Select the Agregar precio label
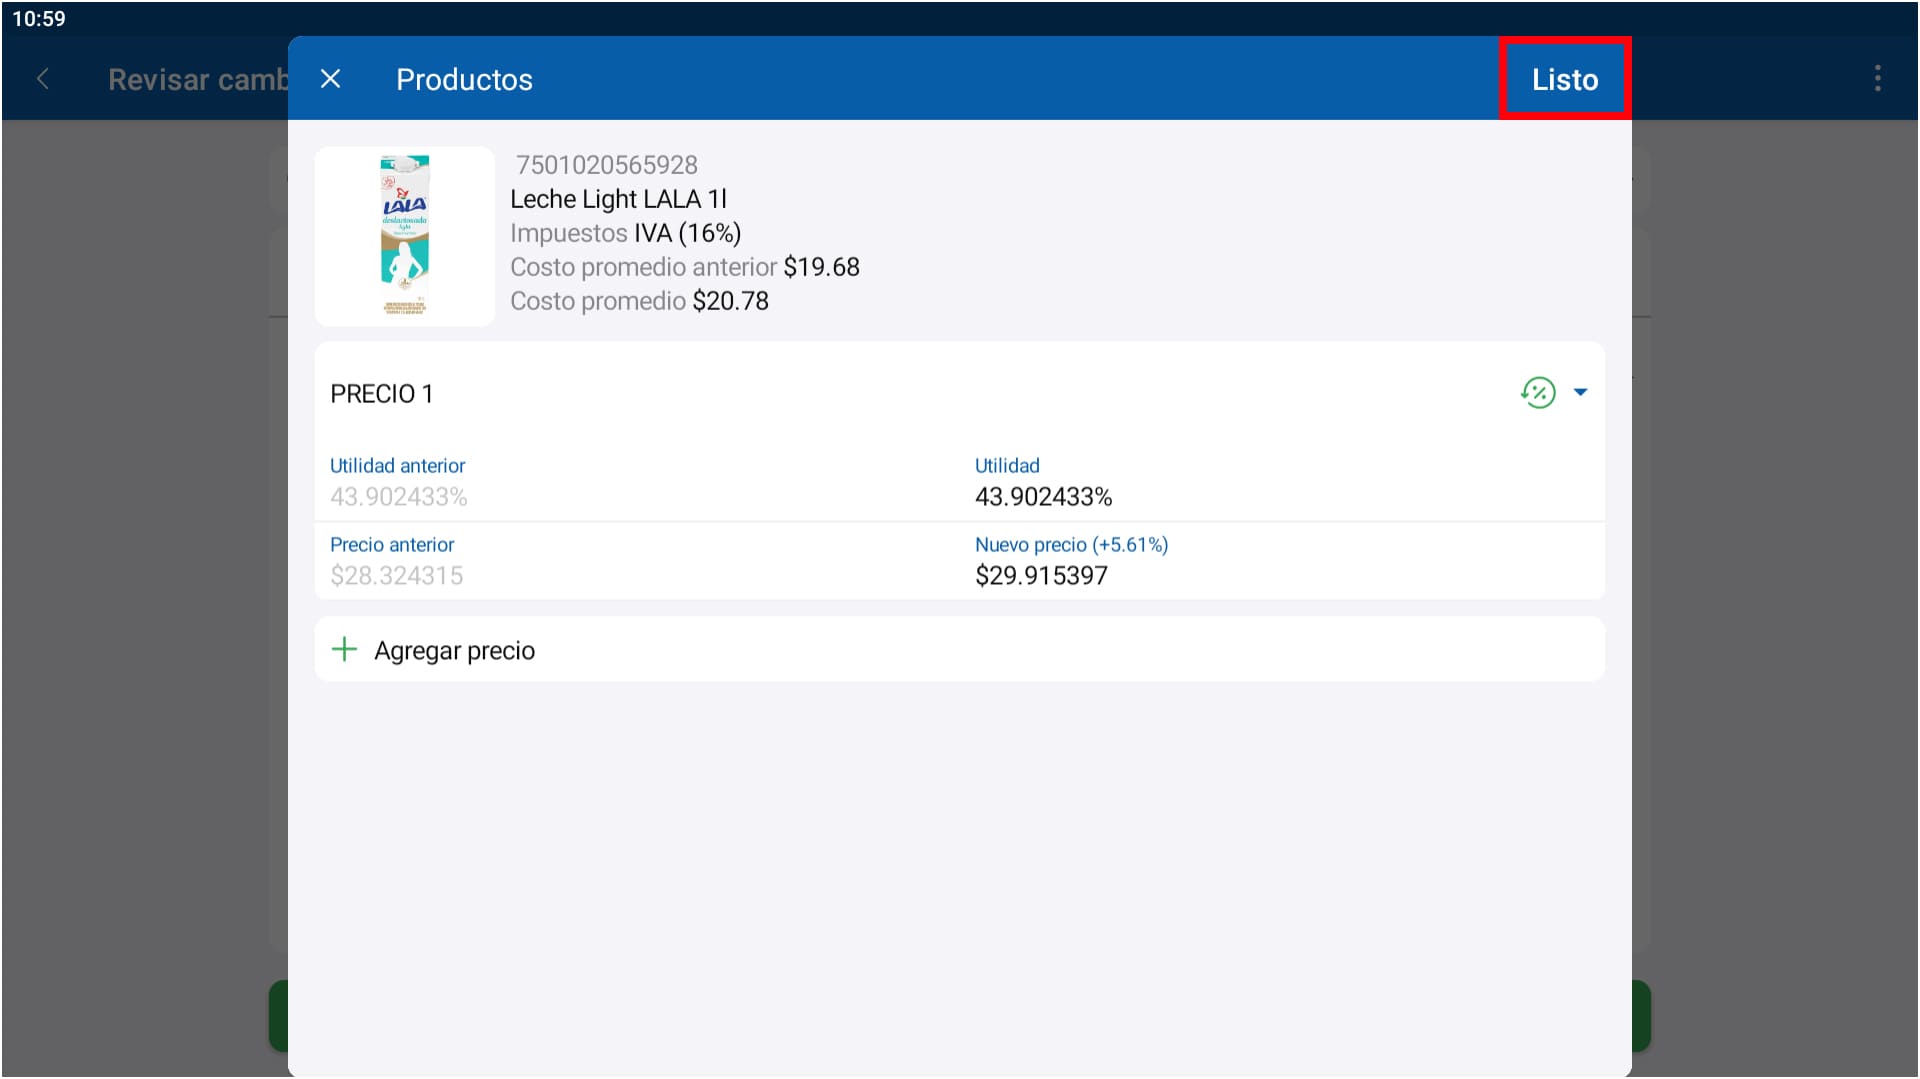This screenshot has height=1079, width=1920. pyautogui.click(x=454, y=651)
